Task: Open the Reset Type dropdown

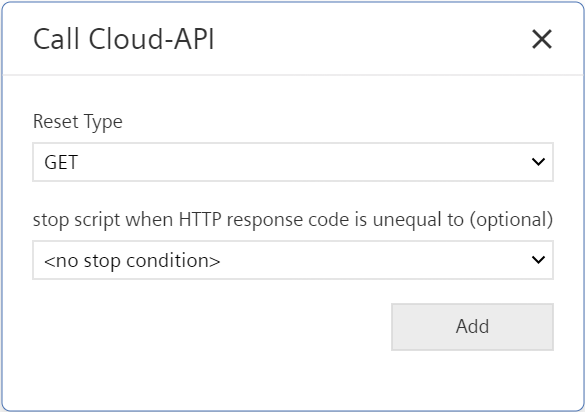Action: (293, 162)
